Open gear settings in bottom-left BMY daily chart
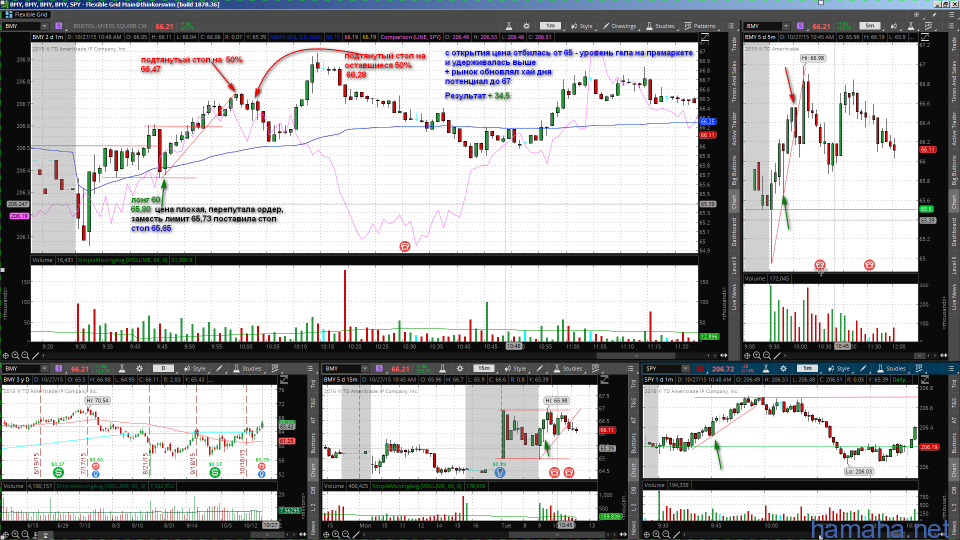This screenshot has height=540, width=960. click(140, 369)
